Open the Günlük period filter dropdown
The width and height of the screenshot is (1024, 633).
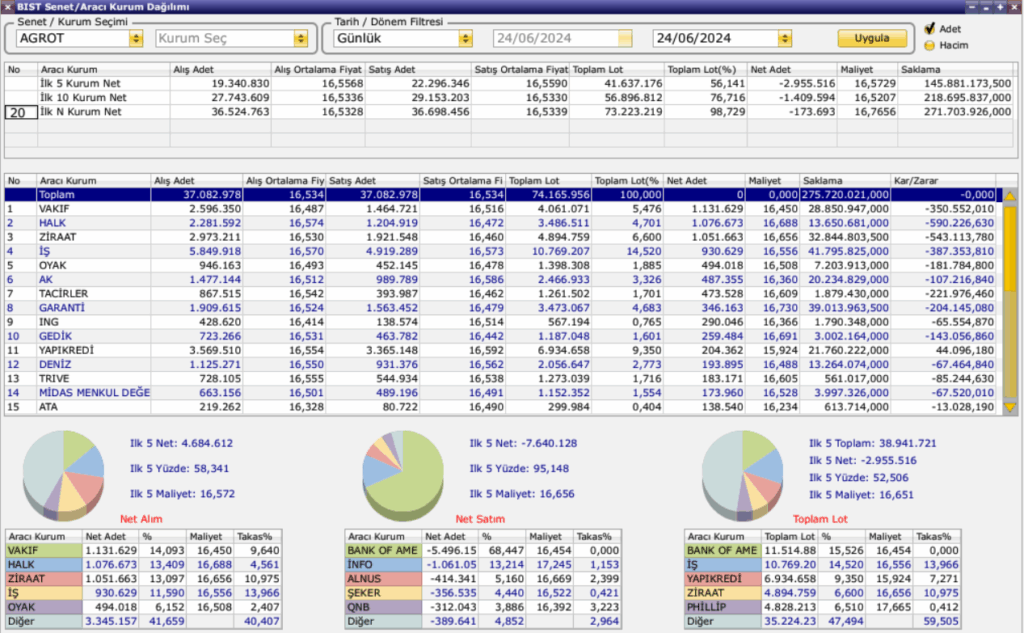click(x=465, y=39)
